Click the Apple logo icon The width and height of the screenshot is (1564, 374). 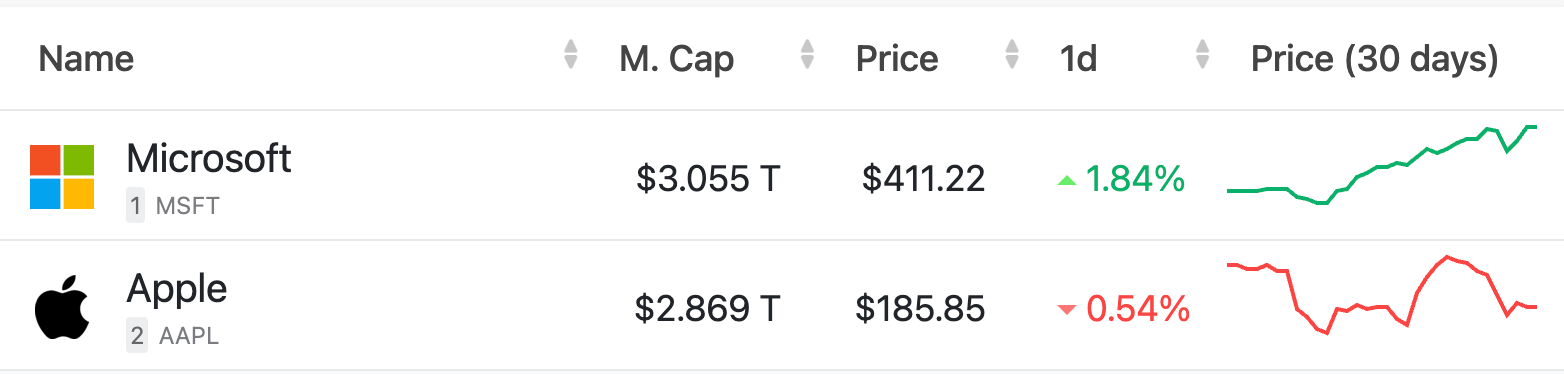click(62, 306)
